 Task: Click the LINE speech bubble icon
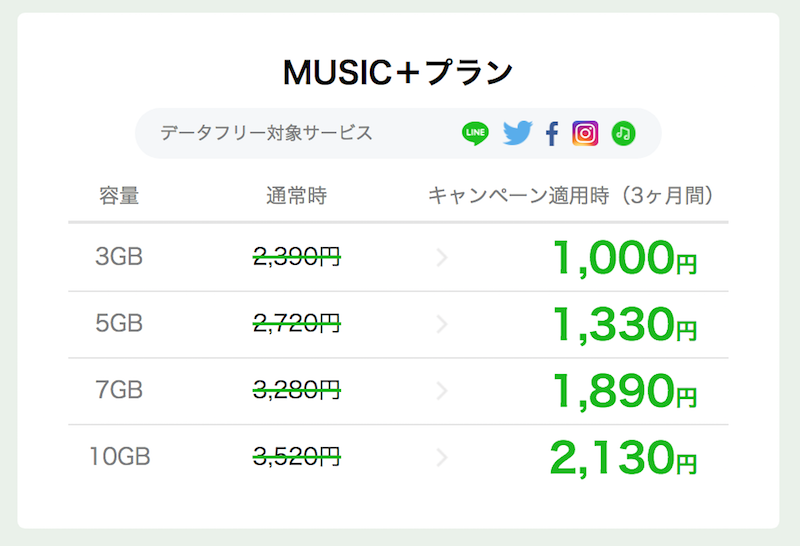pyautogui.click(x=475, y=133)
